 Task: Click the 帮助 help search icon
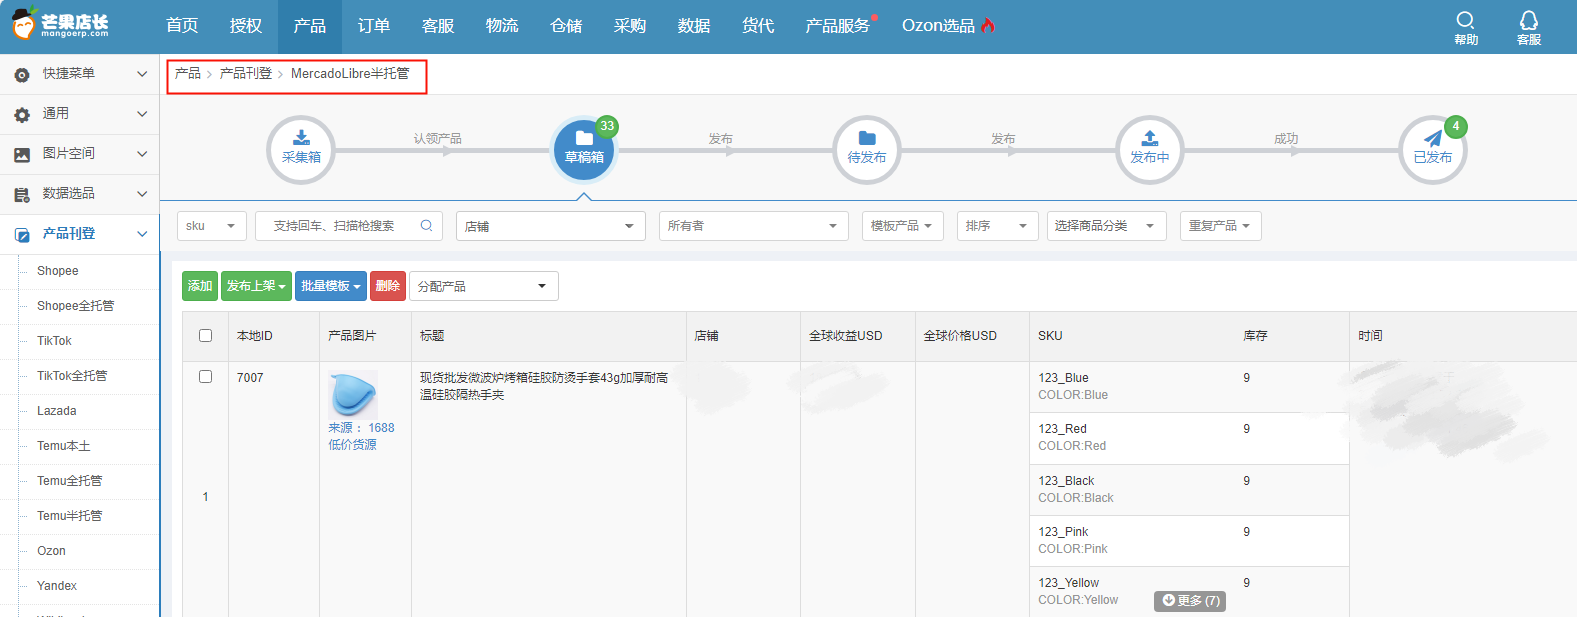point(1466,26)
